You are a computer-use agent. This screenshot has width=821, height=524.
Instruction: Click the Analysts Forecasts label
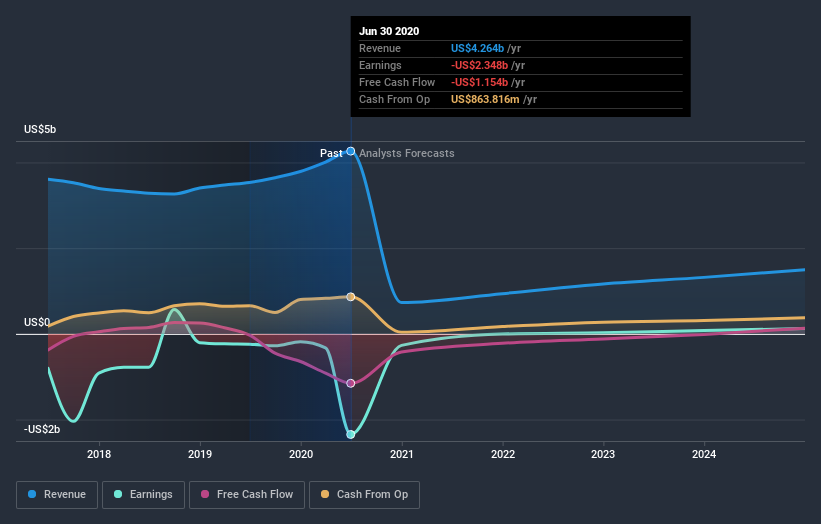click(407, 153)
